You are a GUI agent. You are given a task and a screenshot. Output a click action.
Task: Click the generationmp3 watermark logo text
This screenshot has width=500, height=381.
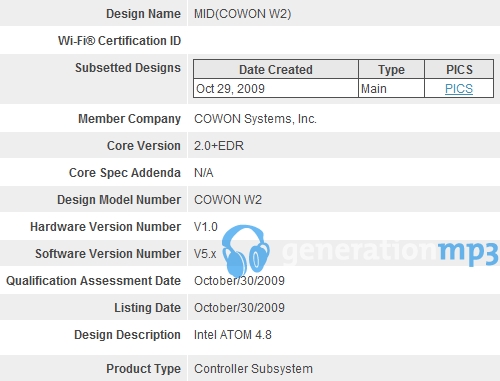(391, 252)
